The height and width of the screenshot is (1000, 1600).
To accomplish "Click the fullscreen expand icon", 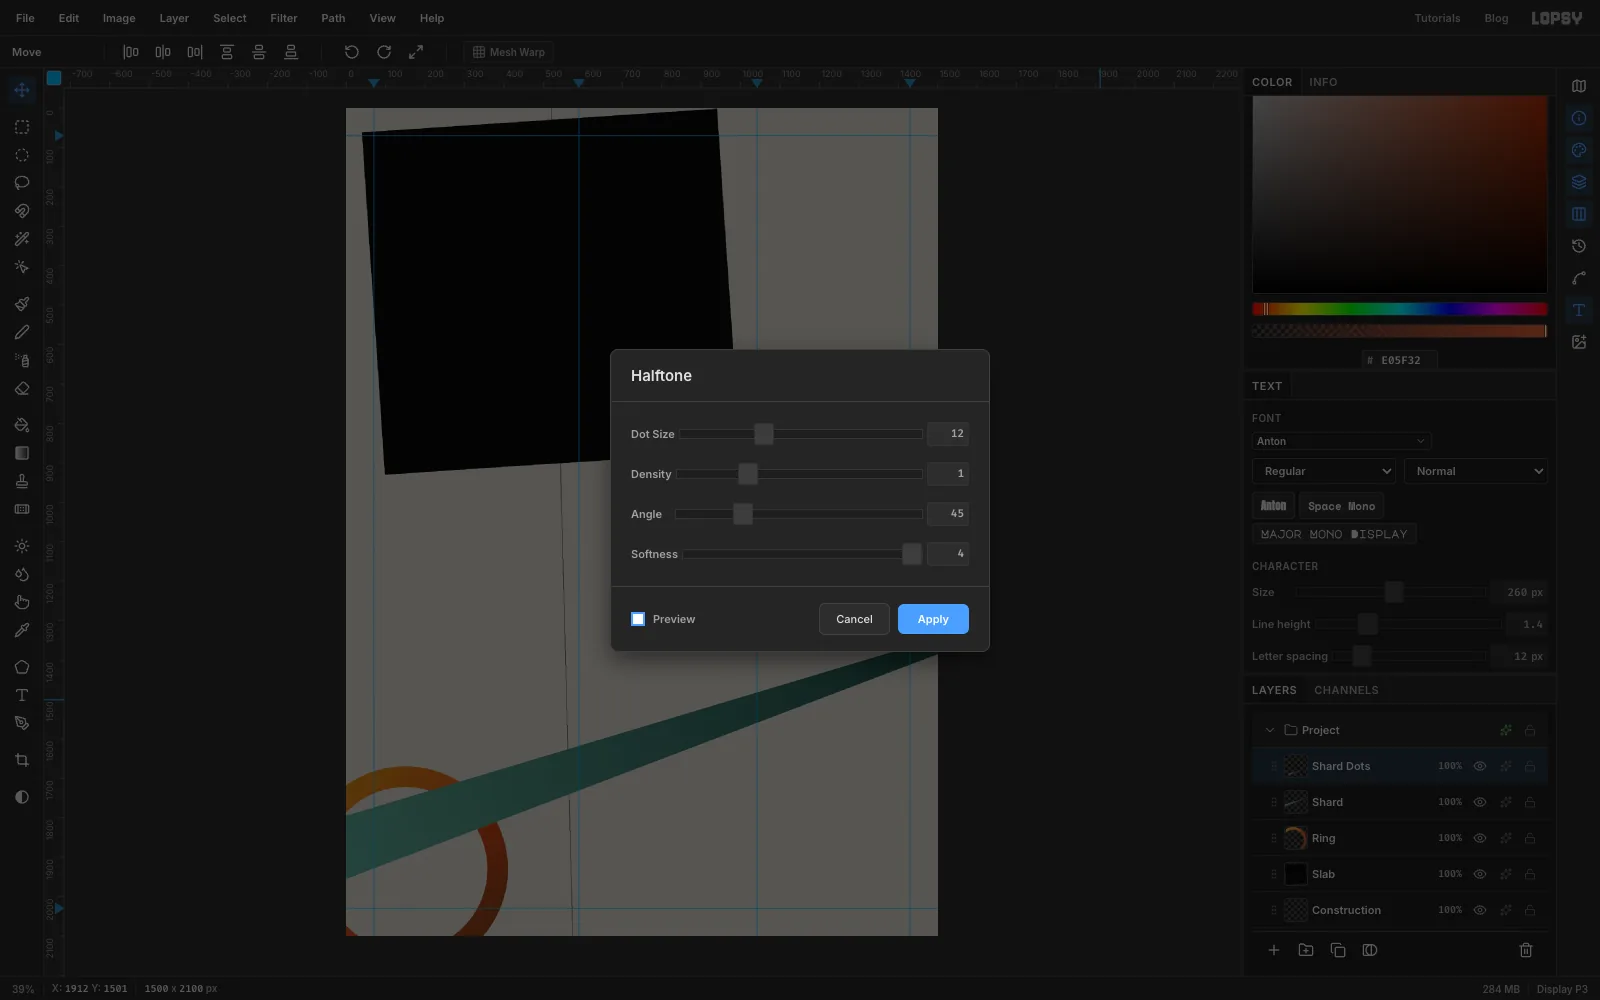I will (x=416, y=52).
